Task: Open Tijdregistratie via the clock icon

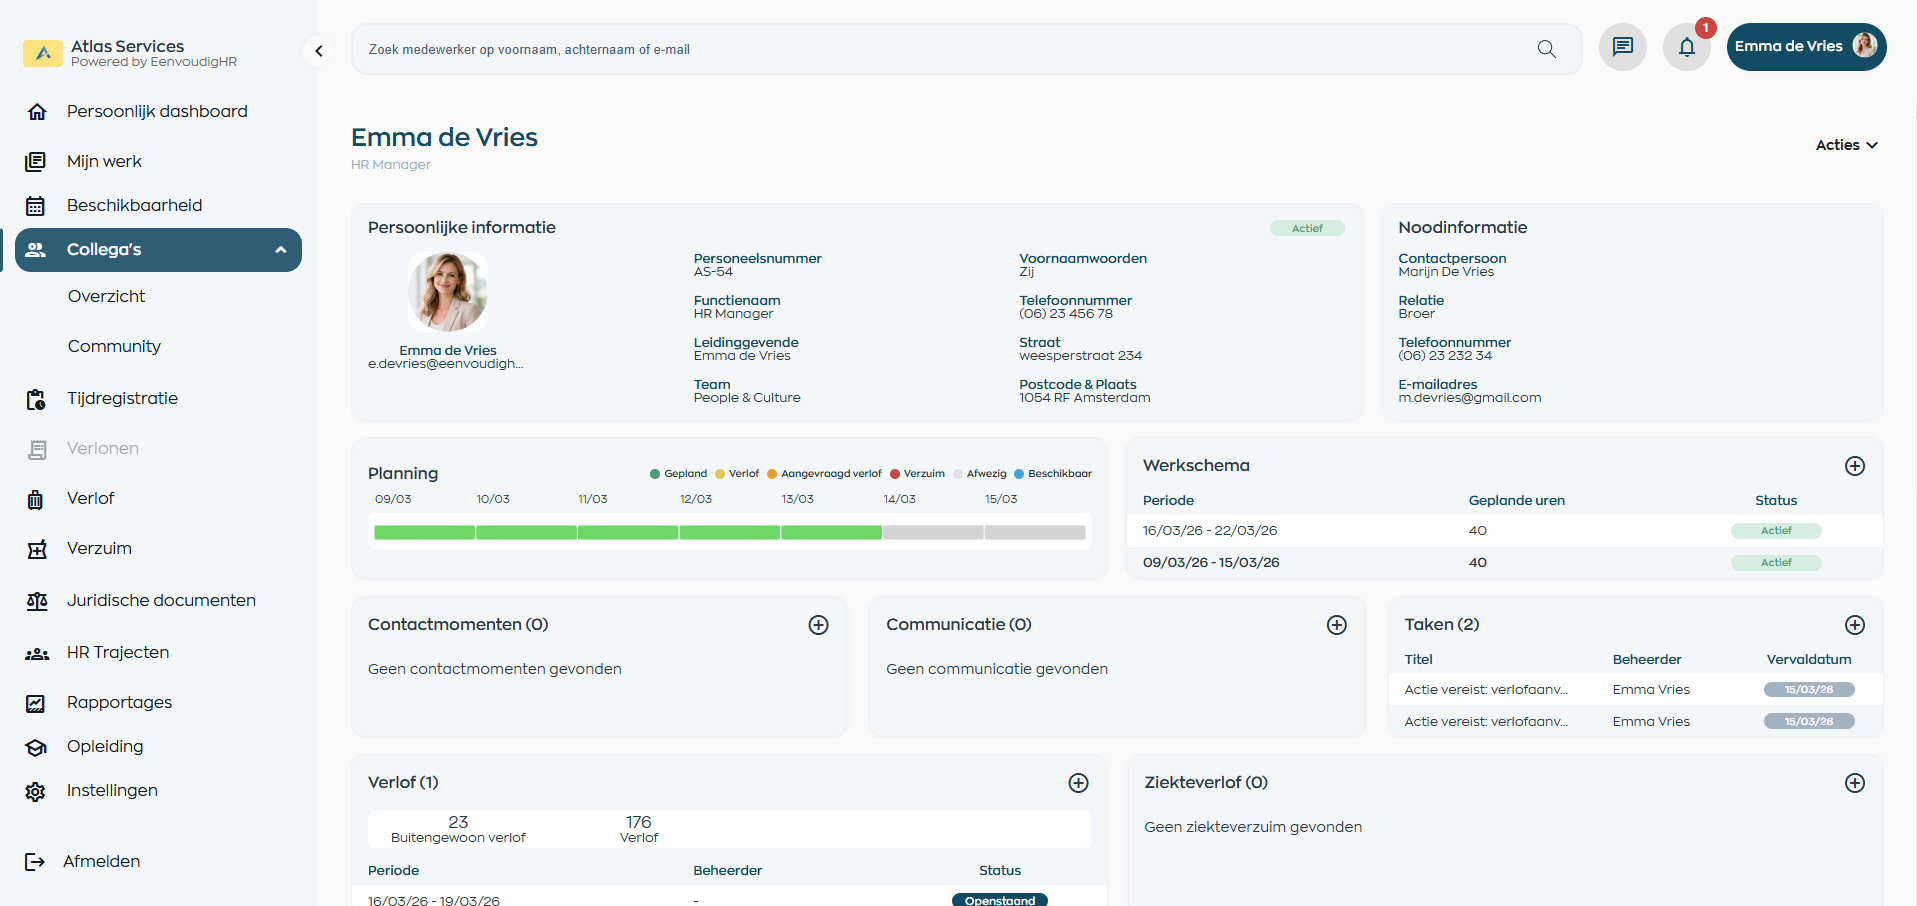Action: tap(36, 398)
